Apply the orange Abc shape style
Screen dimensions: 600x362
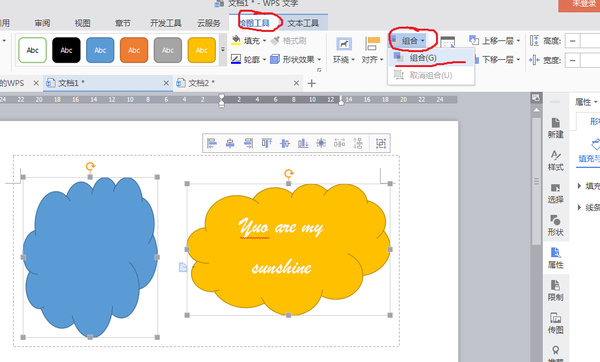(134, 50)
